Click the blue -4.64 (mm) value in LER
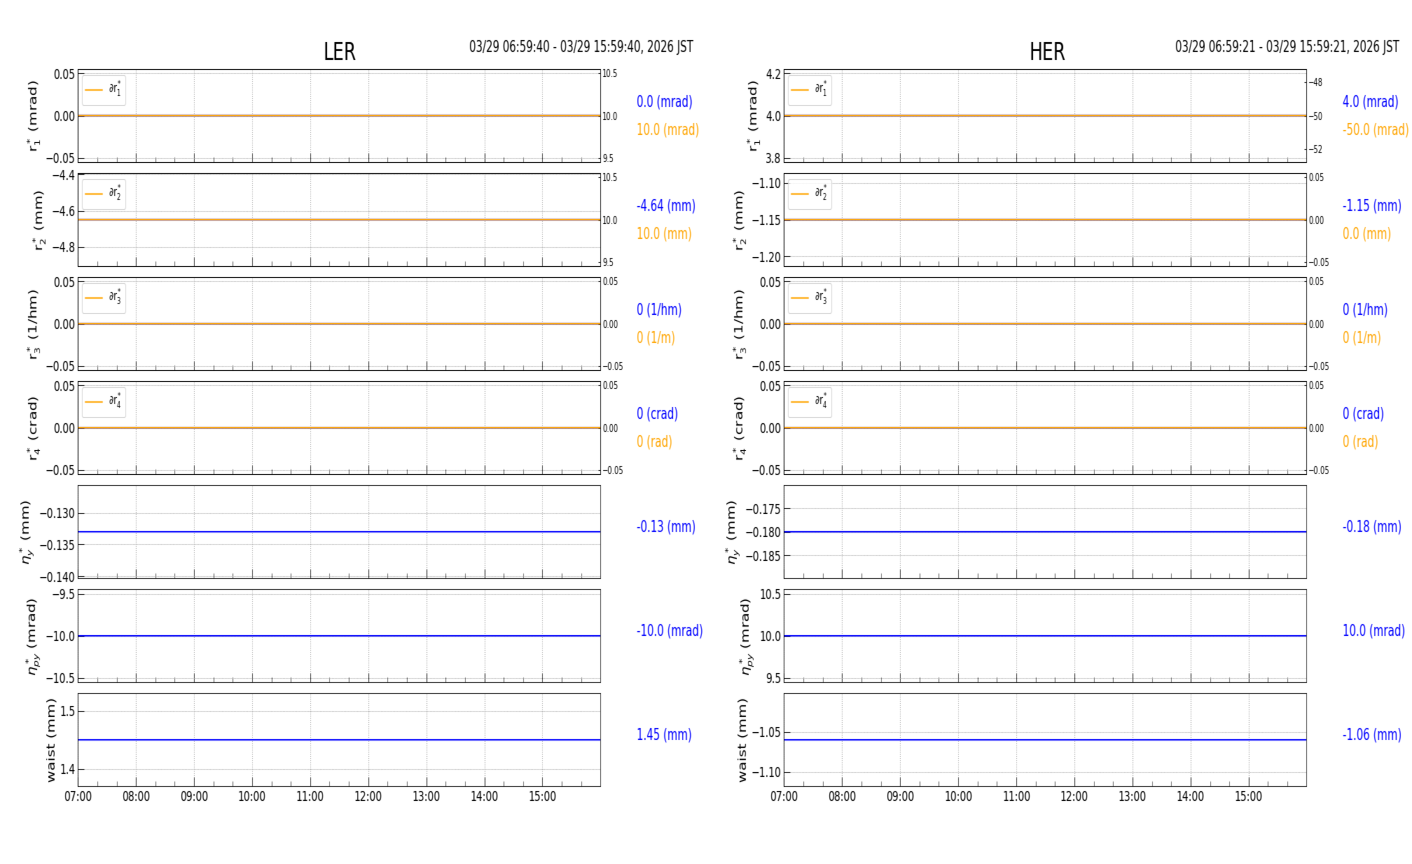 pyautogui.click(x=666, y=206)
